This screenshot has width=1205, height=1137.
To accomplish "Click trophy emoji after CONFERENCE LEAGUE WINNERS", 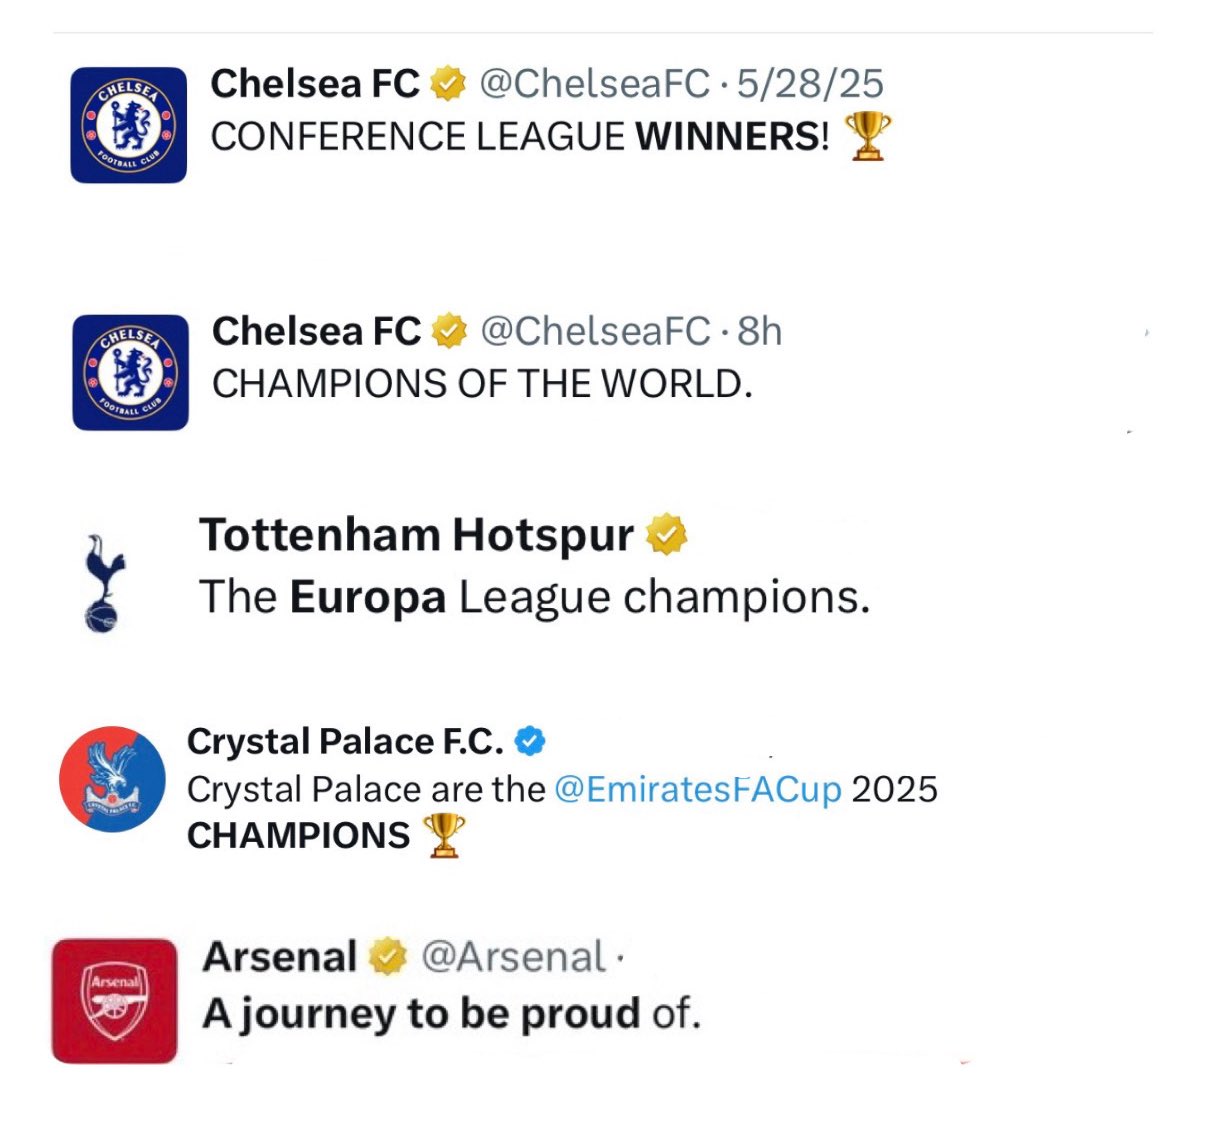I will [867, 136].
